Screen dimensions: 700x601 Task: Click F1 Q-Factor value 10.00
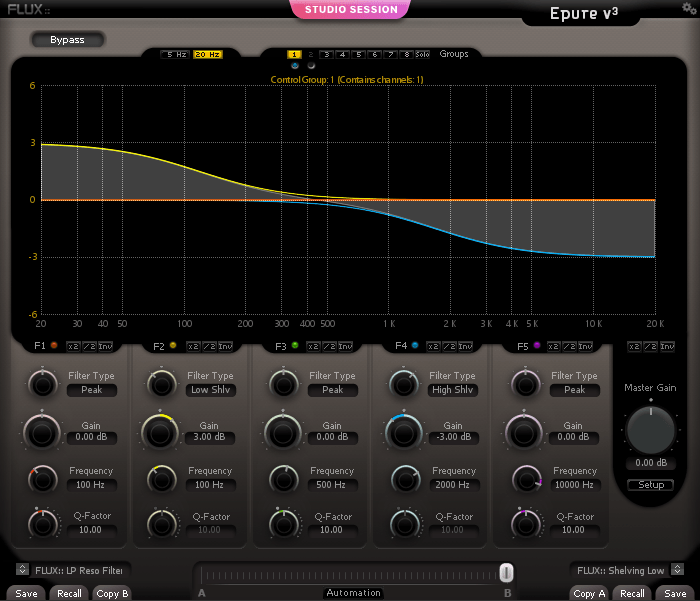91,530
